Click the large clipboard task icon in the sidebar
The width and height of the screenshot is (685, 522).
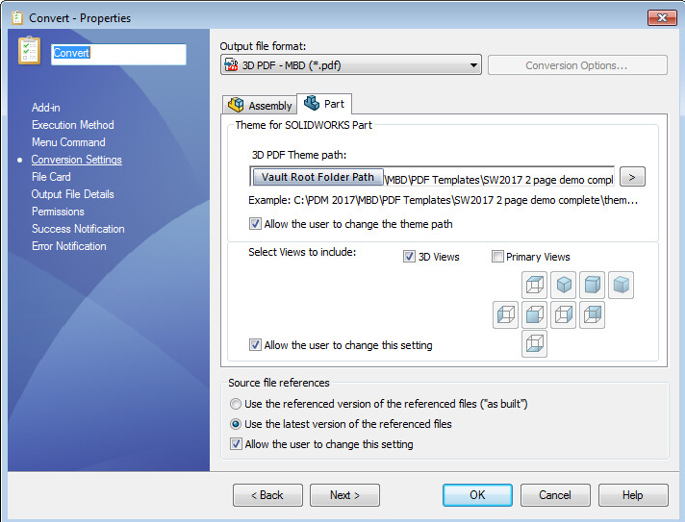(x=29, y=51)
